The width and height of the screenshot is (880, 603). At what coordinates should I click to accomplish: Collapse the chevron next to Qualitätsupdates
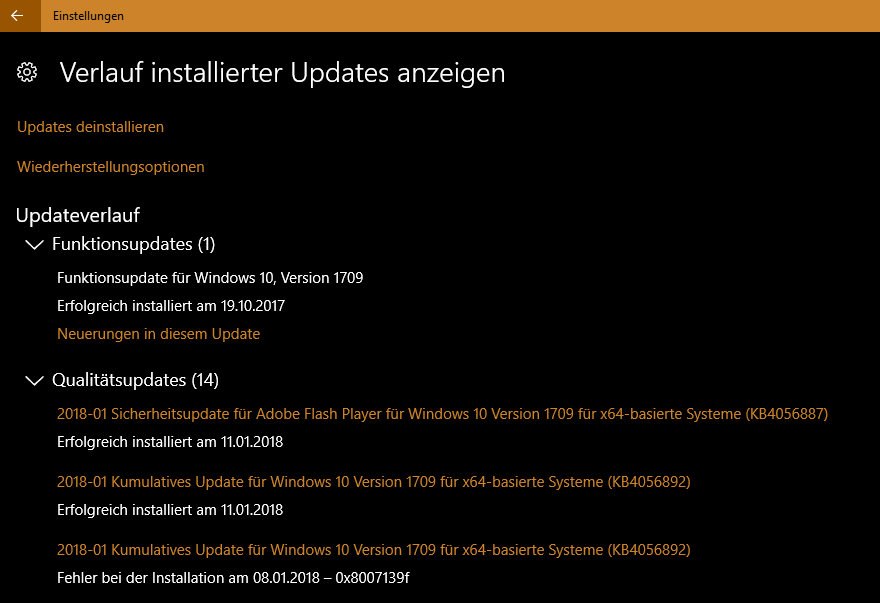pyautogui.click(x=35, y=380)
